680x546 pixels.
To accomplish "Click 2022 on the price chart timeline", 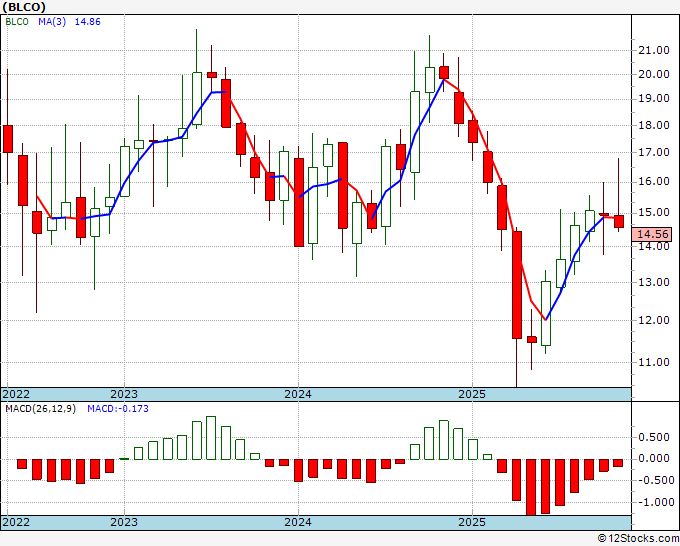I will [16, 394].
